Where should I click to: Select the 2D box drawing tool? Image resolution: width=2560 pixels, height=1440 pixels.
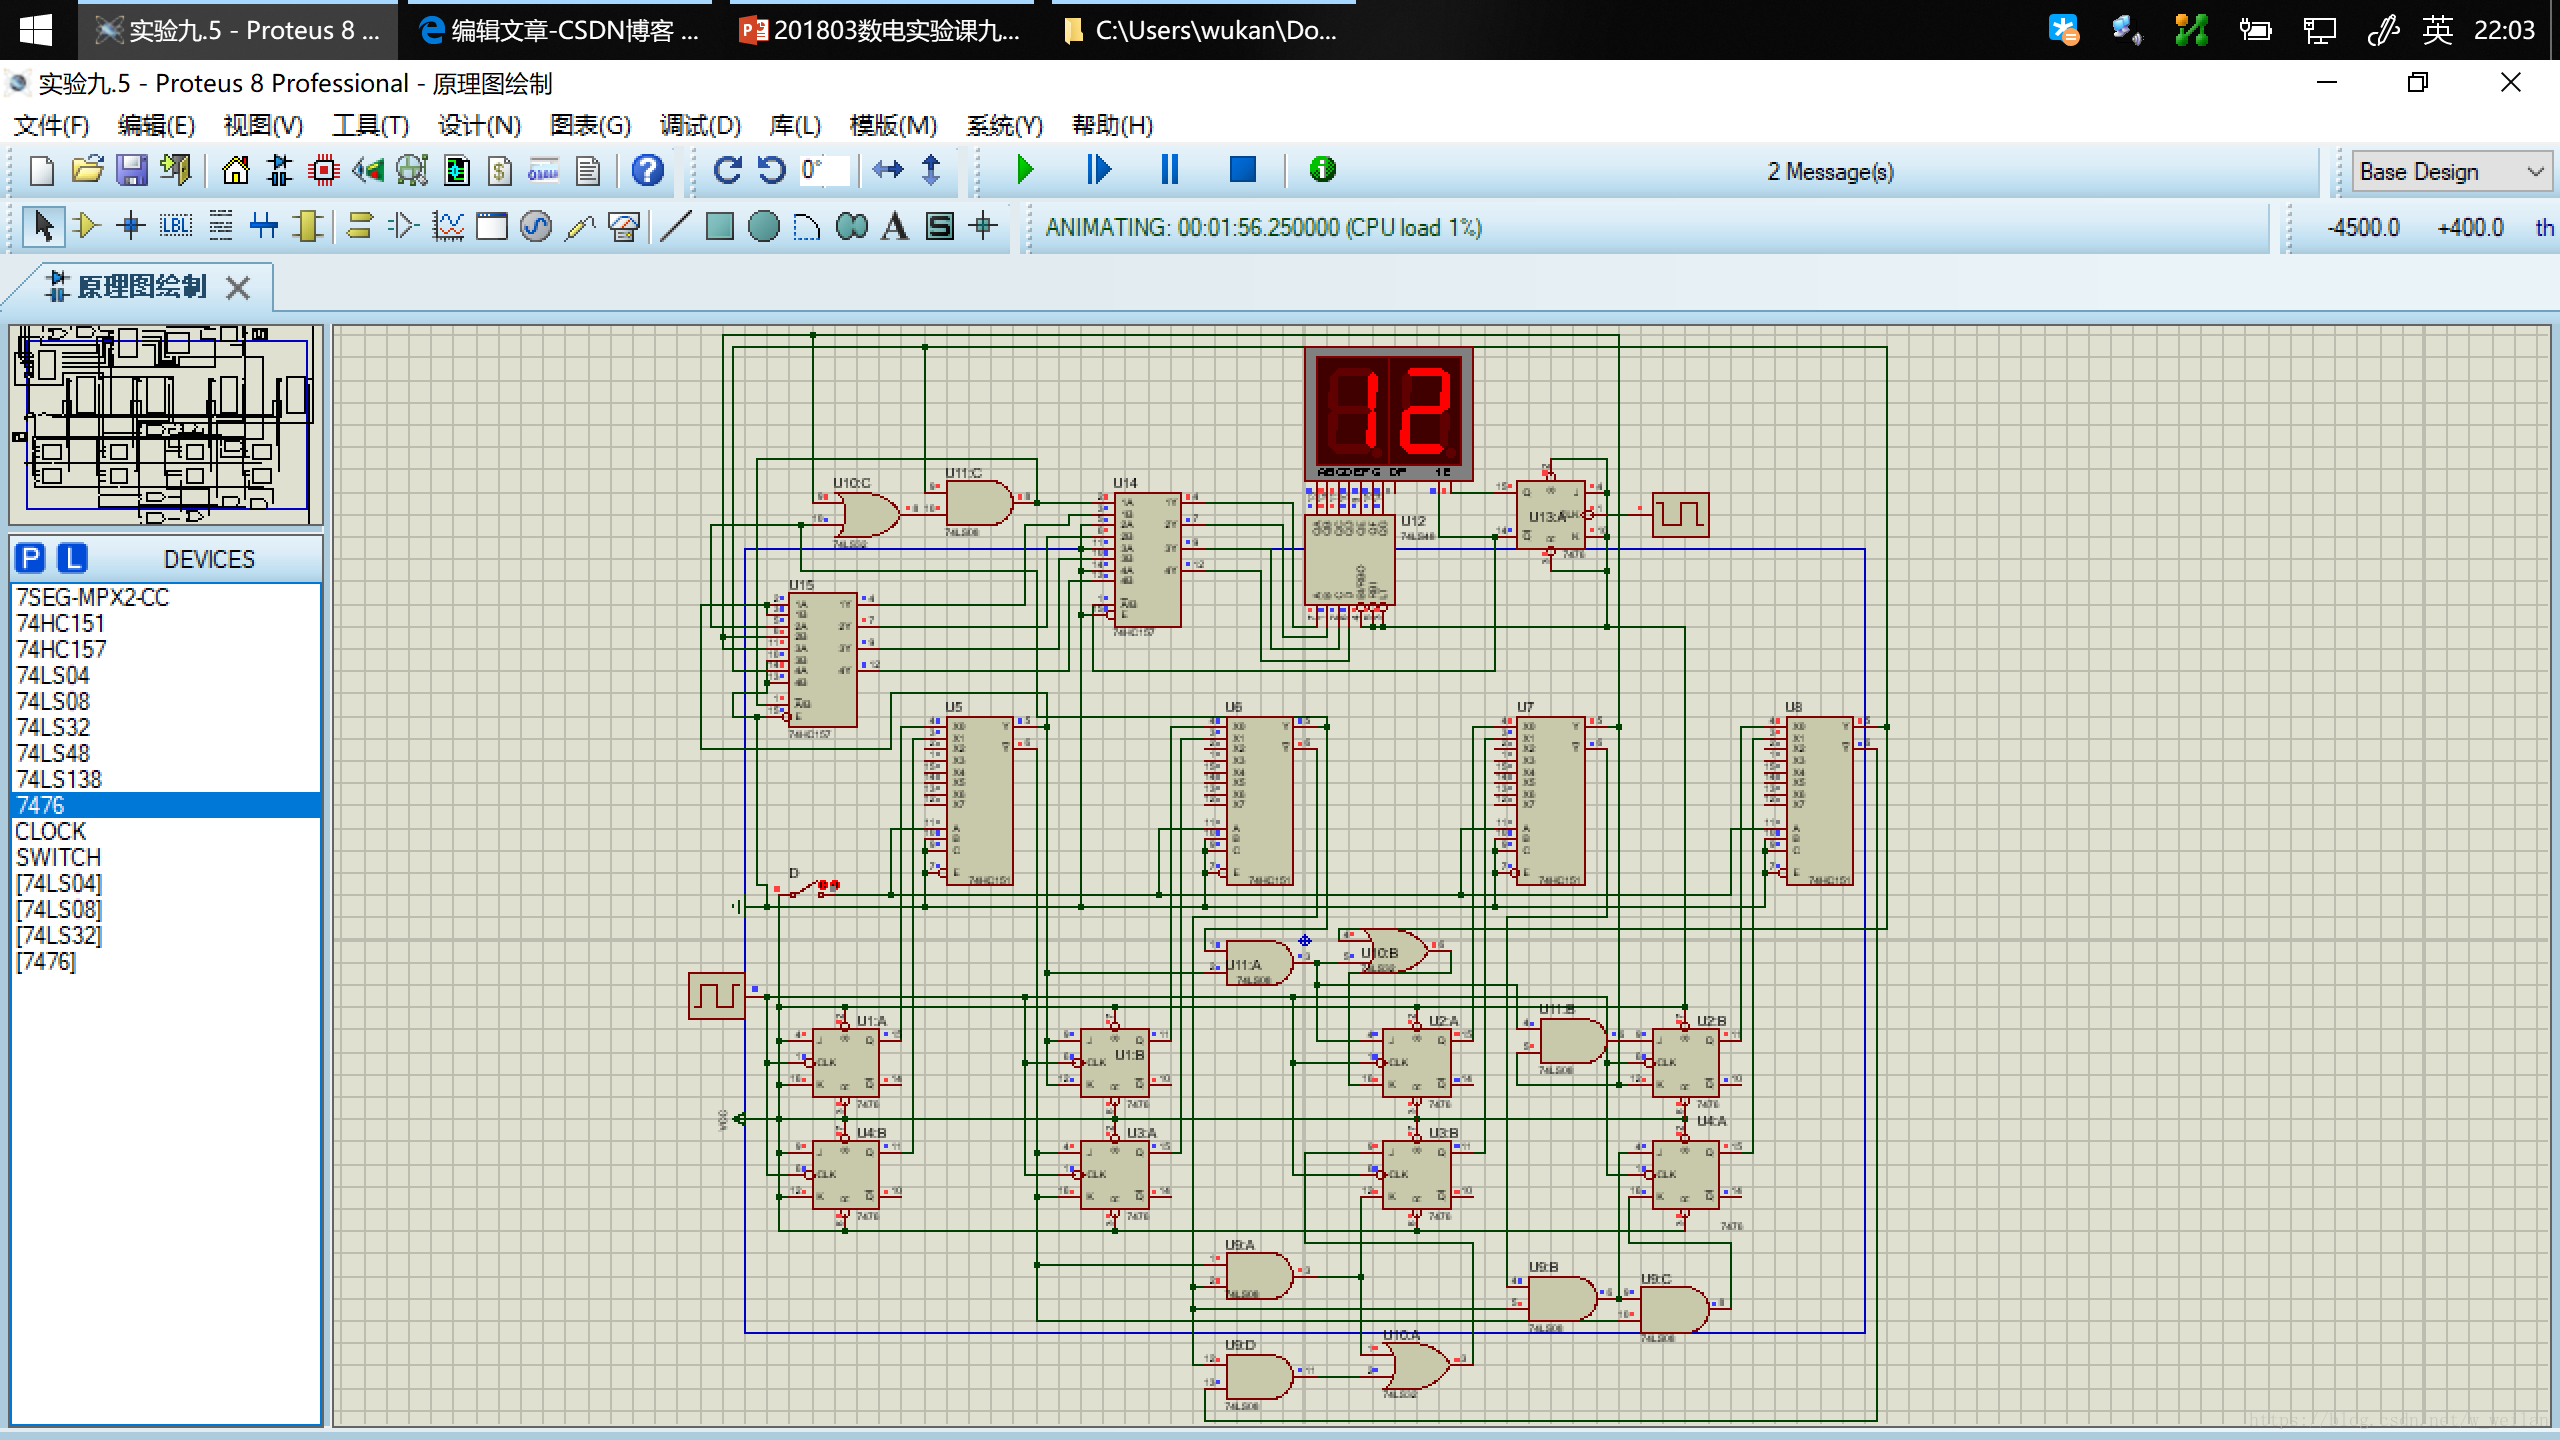(x=719, y=226)
